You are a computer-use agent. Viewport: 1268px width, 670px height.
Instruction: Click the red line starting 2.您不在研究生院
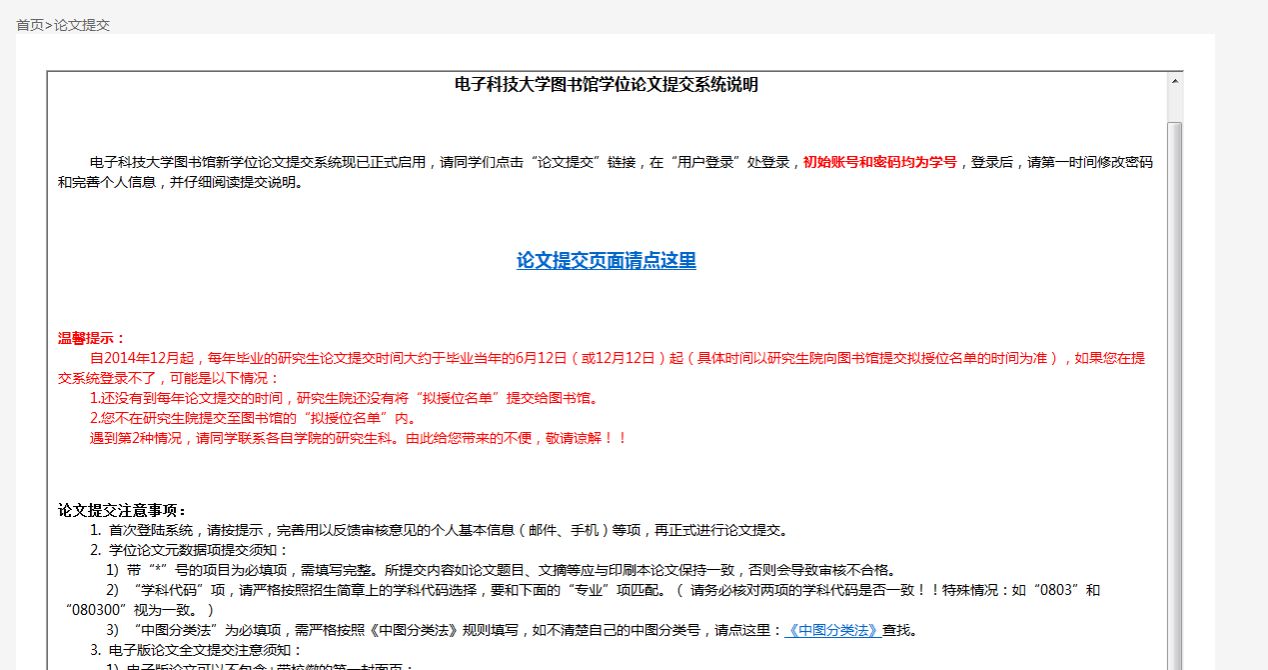point(253,418)
